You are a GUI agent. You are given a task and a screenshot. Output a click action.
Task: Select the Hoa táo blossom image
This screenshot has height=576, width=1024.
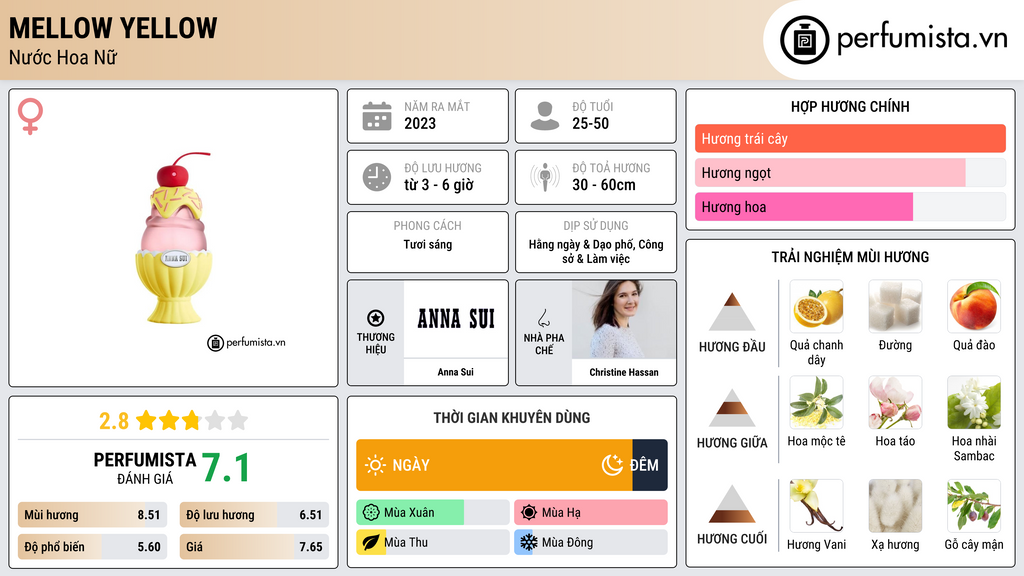point(895,402)
